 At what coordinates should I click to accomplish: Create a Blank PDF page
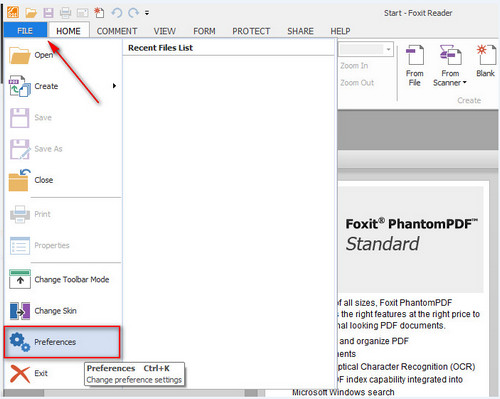pyautogui.click(x=486, y=61)
